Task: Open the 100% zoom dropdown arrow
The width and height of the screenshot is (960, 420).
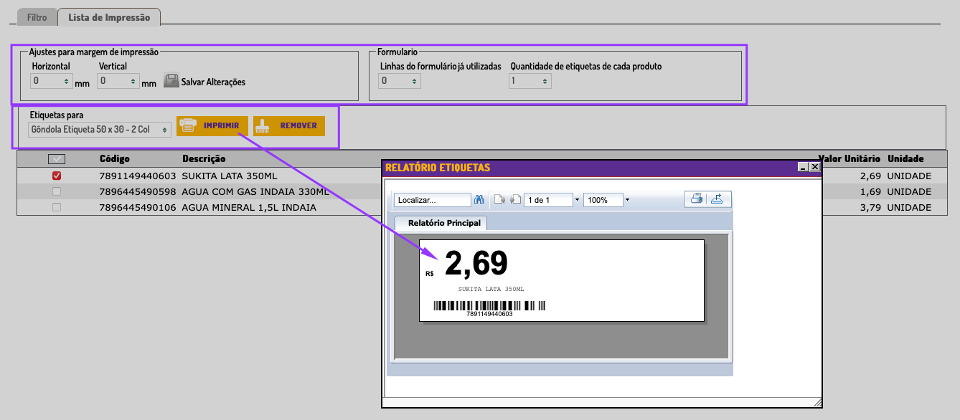Action: [x=627, y=200]
